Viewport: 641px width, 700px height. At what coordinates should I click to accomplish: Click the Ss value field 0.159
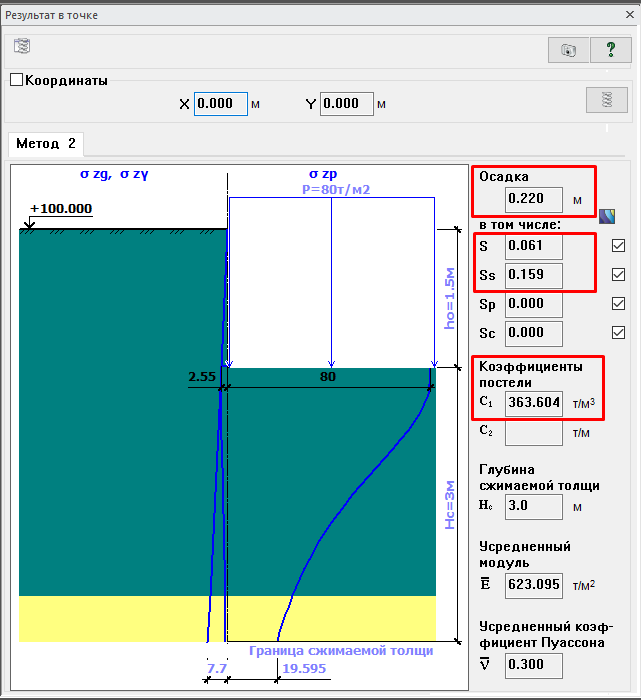(533, 275)
